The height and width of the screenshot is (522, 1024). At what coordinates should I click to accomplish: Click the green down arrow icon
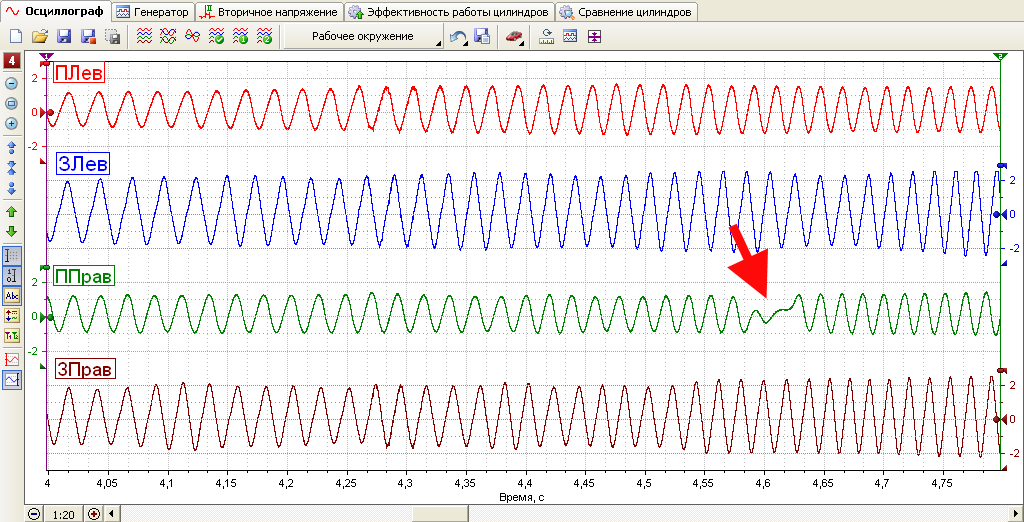pyautogui.click(x=12, y=231)
